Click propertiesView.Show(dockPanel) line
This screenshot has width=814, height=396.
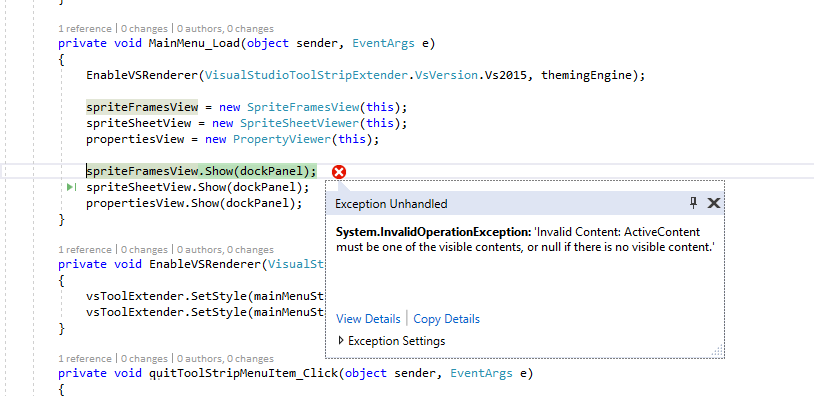[194, 203]
